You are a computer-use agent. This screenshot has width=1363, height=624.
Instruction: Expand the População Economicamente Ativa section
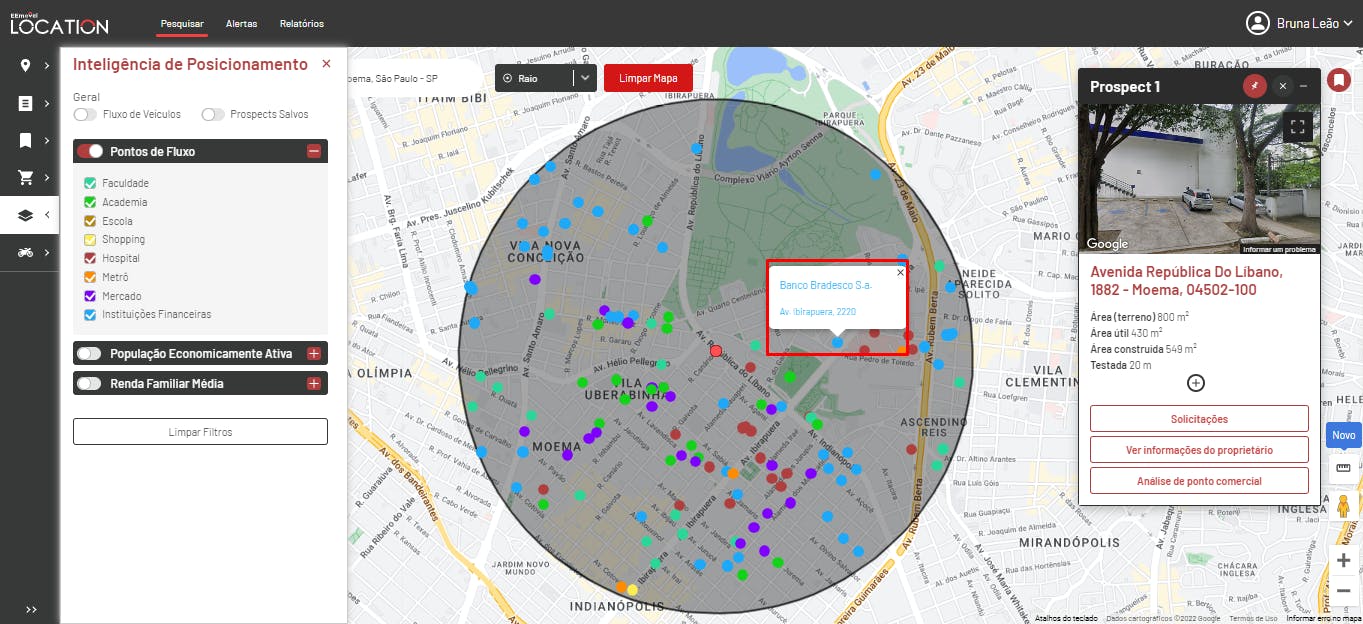pyautogui.click(x=314, y=353)
